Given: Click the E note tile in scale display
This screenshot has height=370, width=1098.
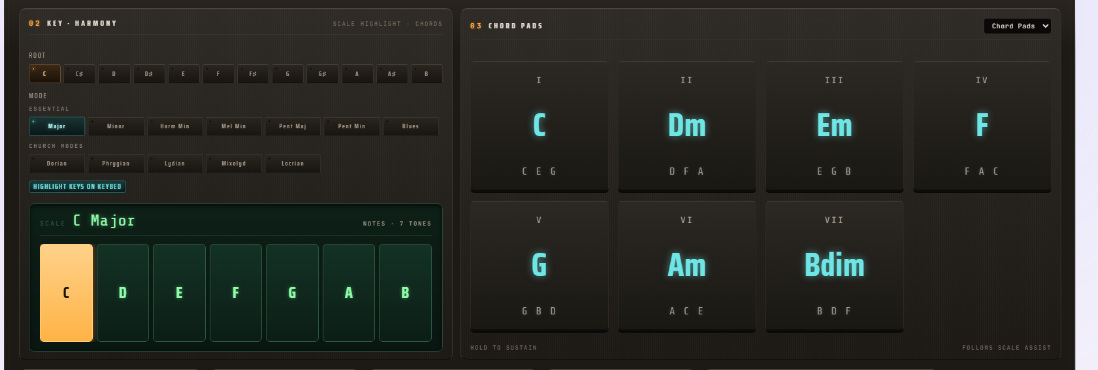Looking at the screenshot, I should pyautogui.click(x=179, y=293).
